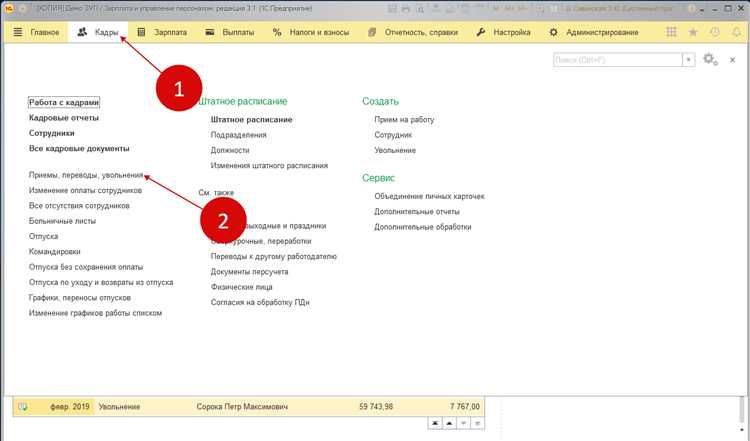Screen dimensions: 750x441
Task: Clear the search field with x button
Action: [688, 60]
